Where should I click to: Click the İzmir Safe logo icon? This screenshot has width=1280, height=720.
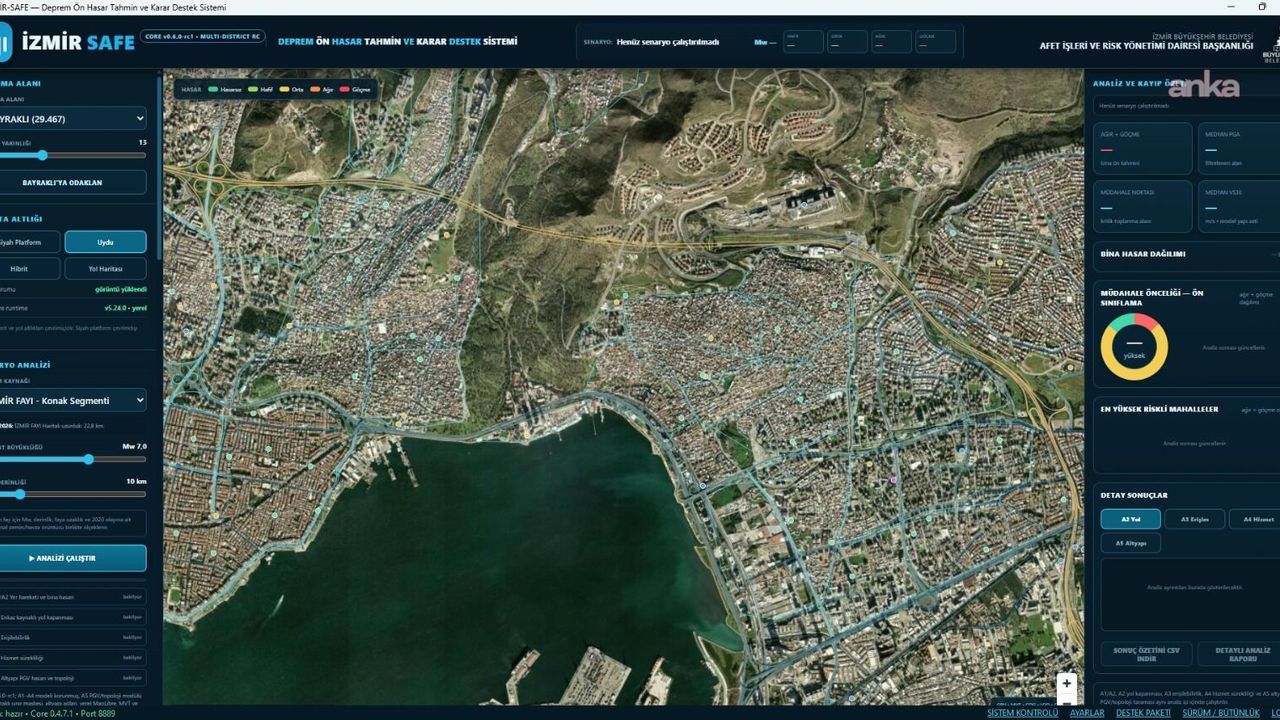click(5, 42)
